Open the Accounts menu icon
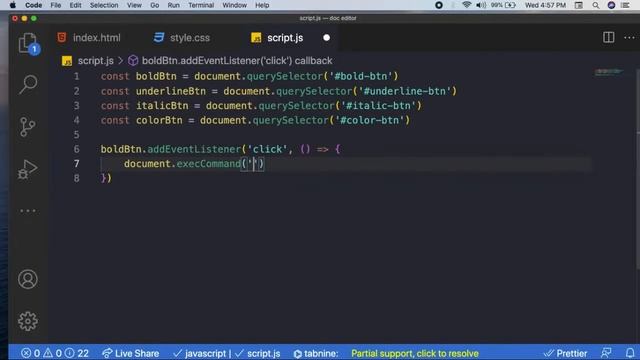This screenshot has height=360, width=640. [x=28, y=280]
